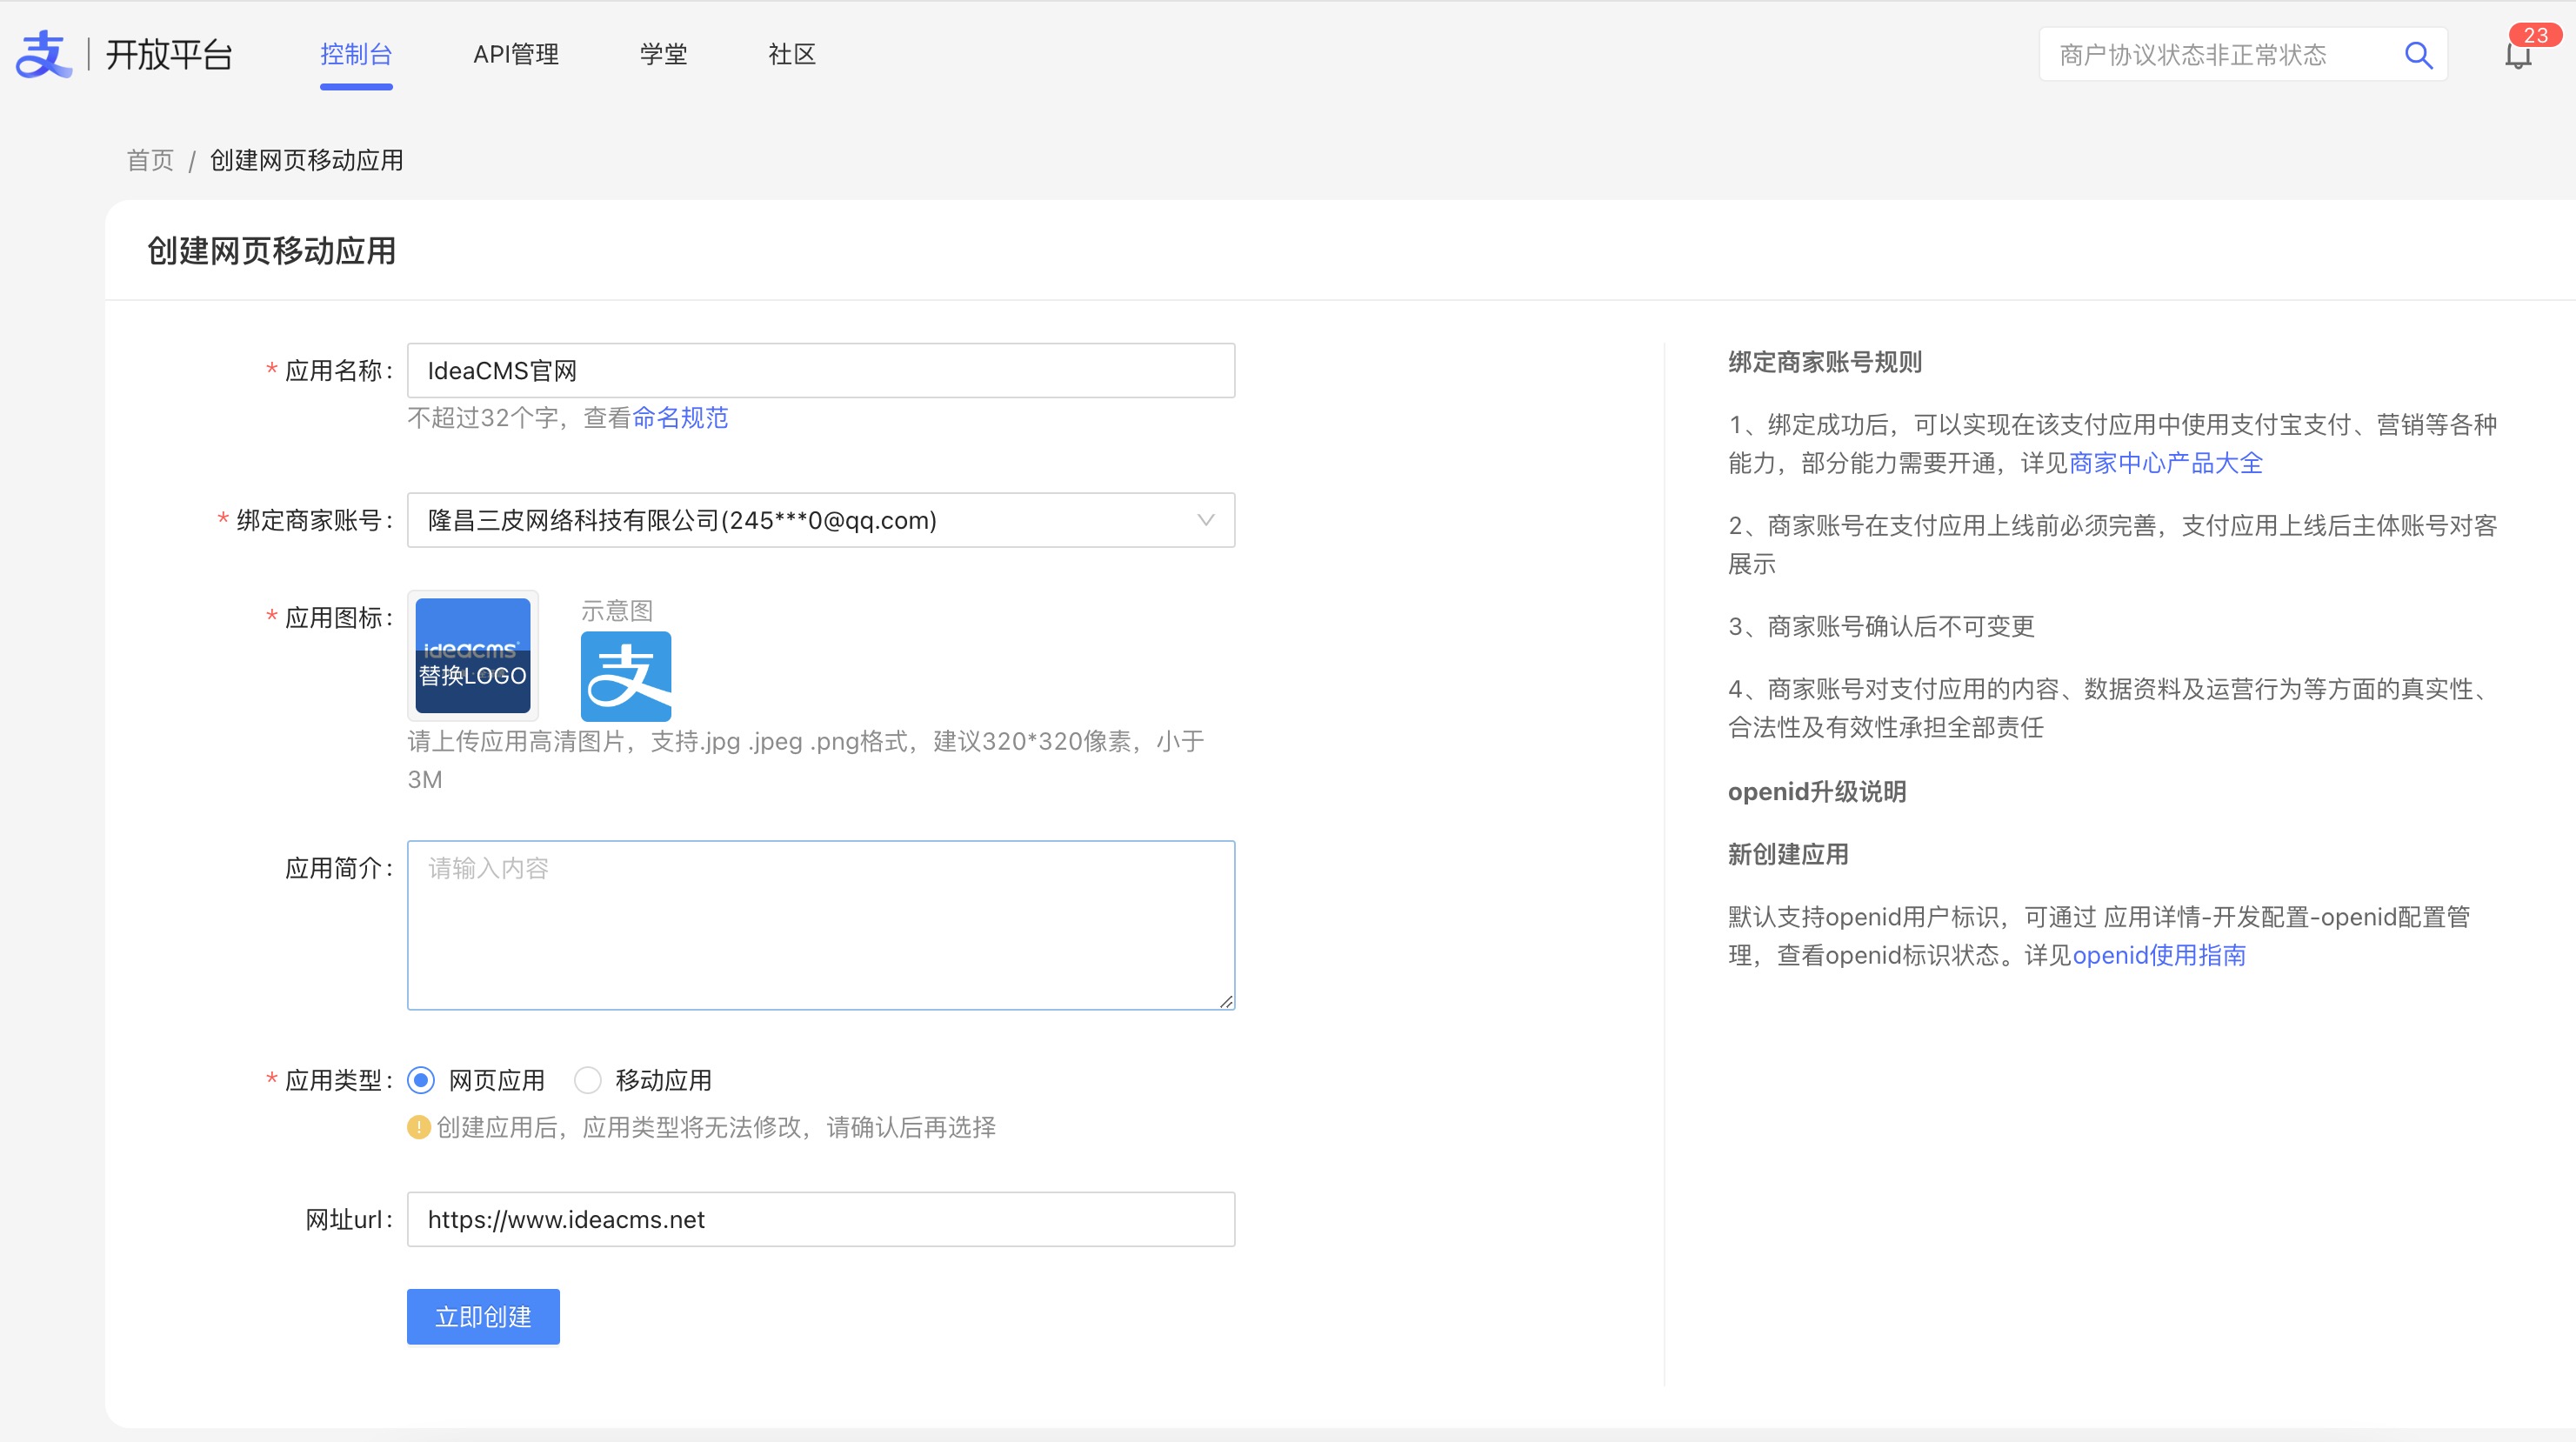This screenshot has height=1442, width=2576.
Task: Open the 命名规范 link
Action: pyautogui.click(x=680, y=418)
